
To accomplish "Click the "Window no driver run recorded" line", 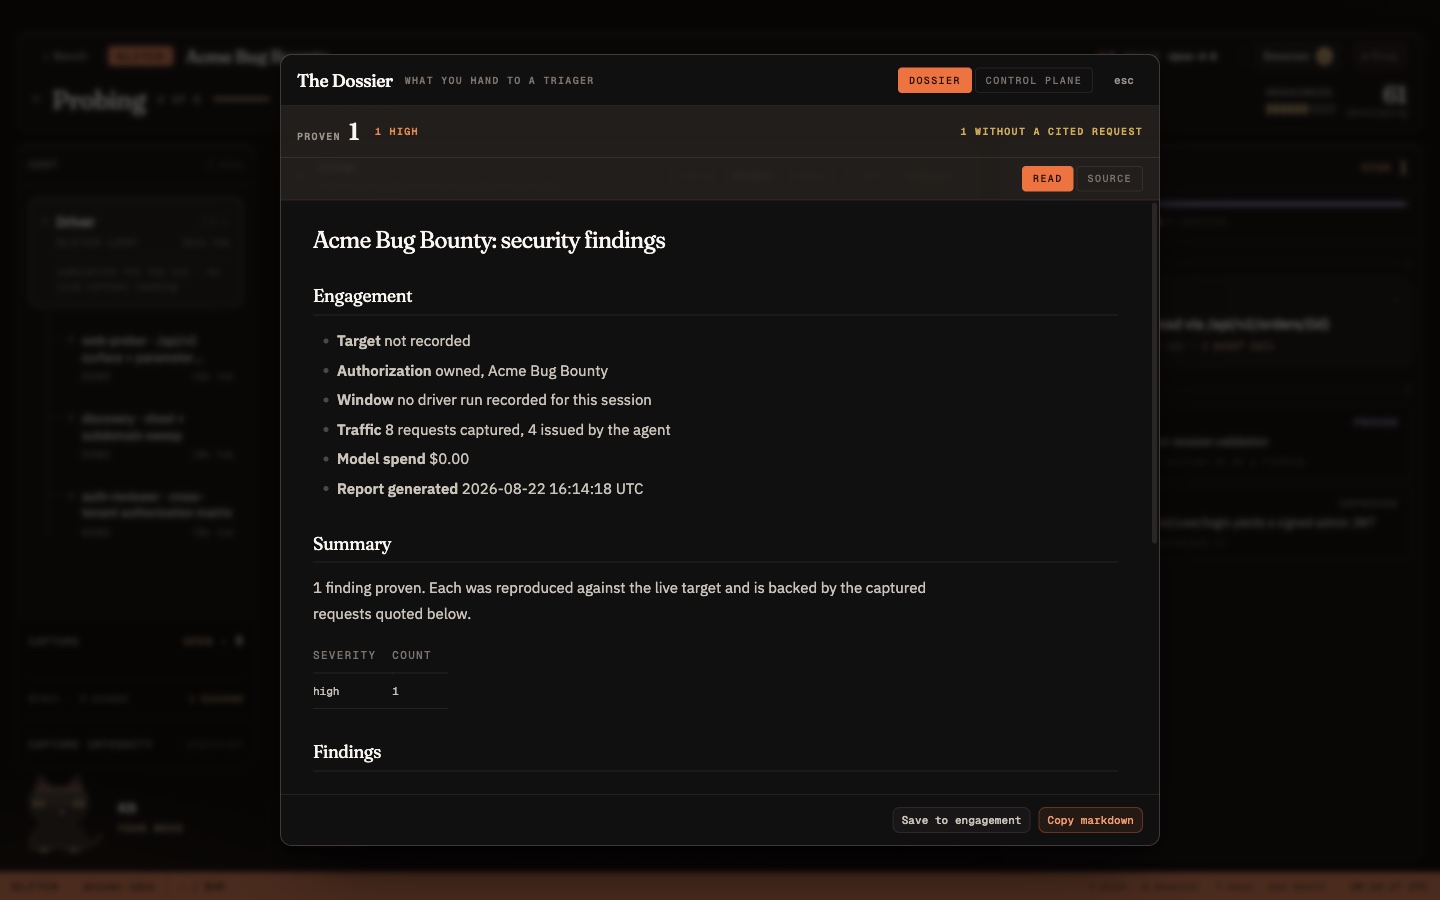I will click(494, 400).
